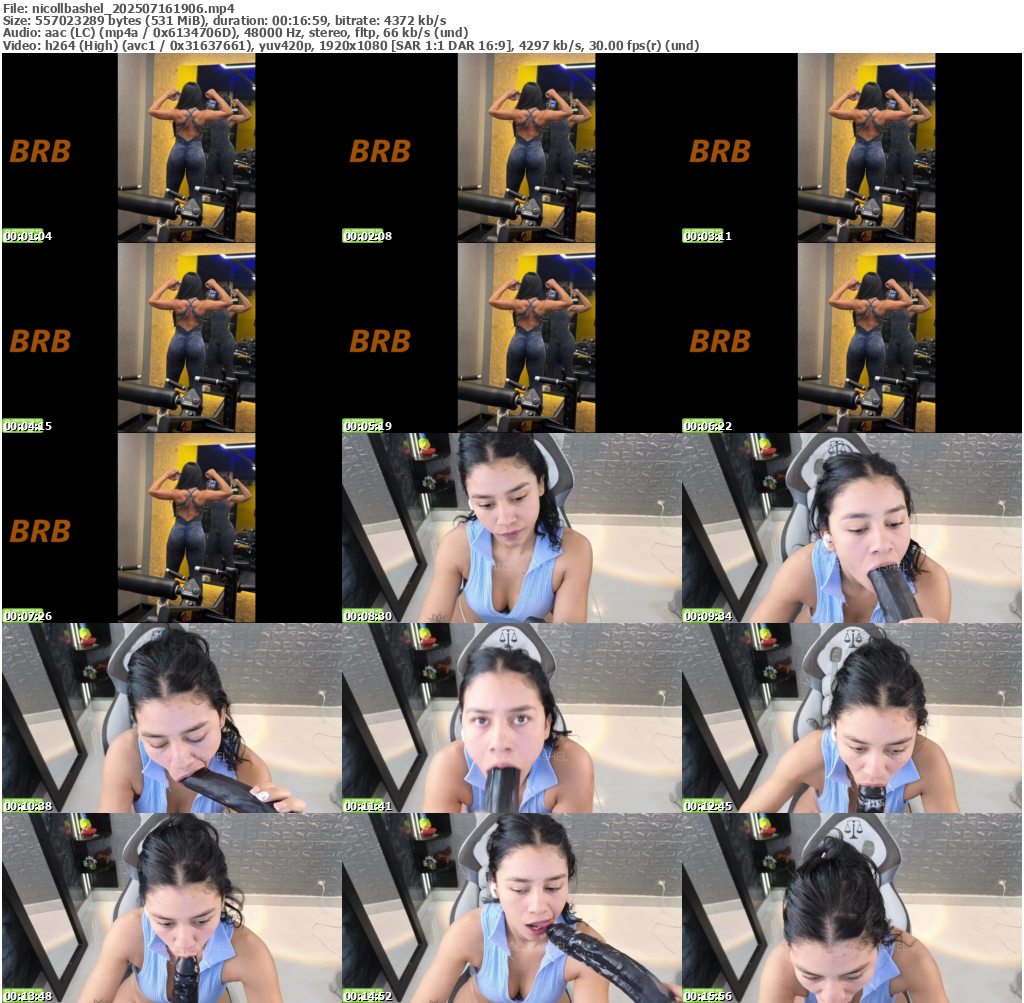Click the 'Video: h264 (High)' header line
The height and width of the screenshot is (1003, 1024).
[x=351, y=46]
